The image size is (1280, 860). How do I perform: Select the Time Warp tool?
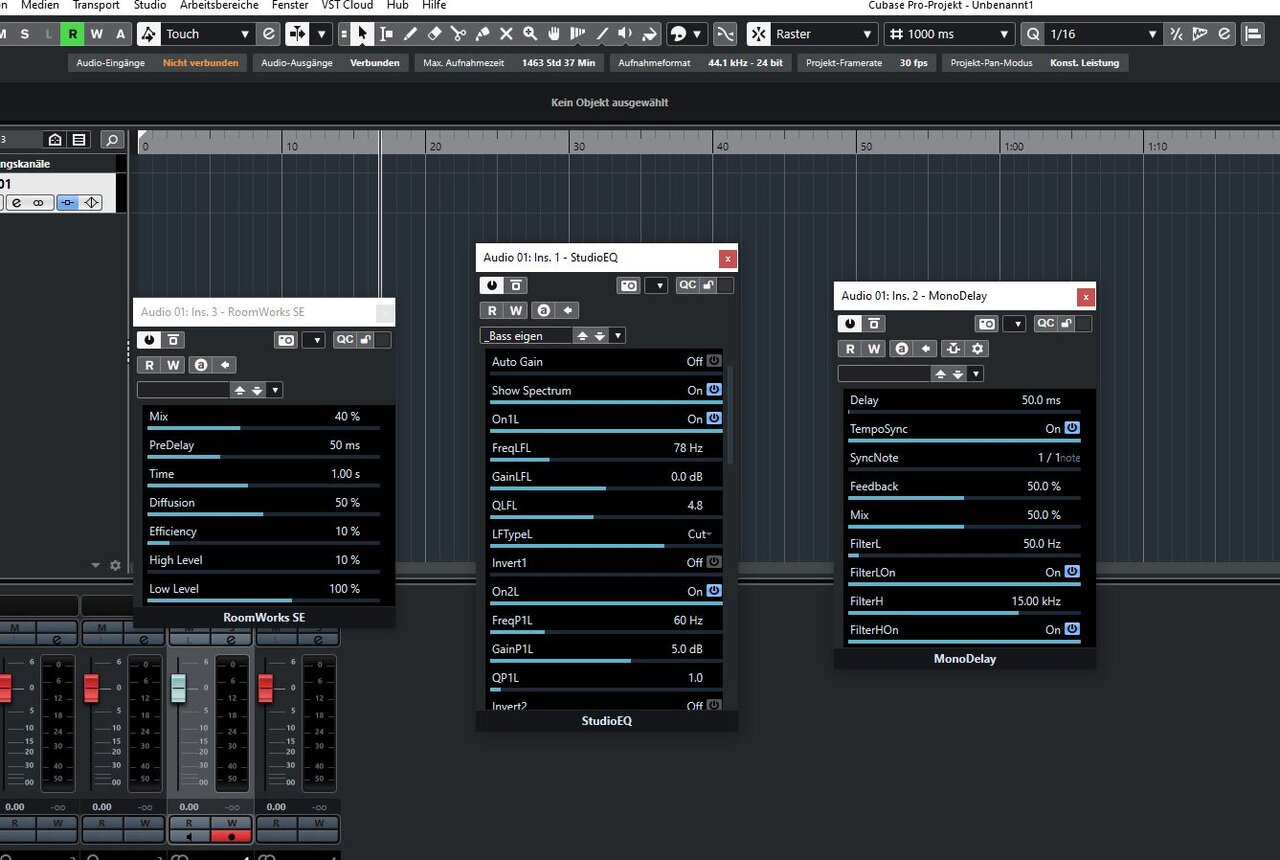click(578, 34)
